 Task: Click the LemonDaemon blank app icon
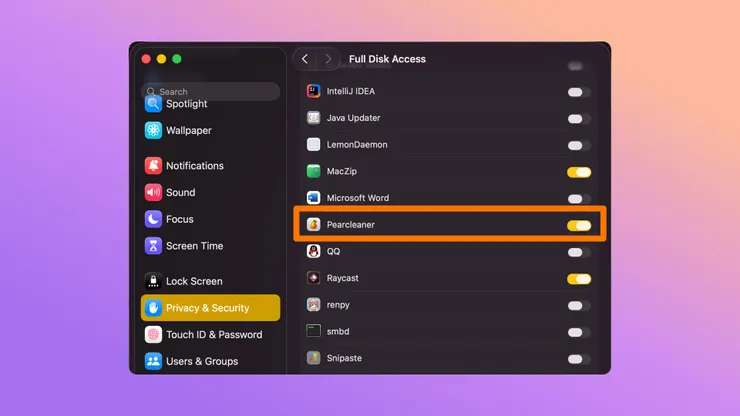(x=313, y=144)
